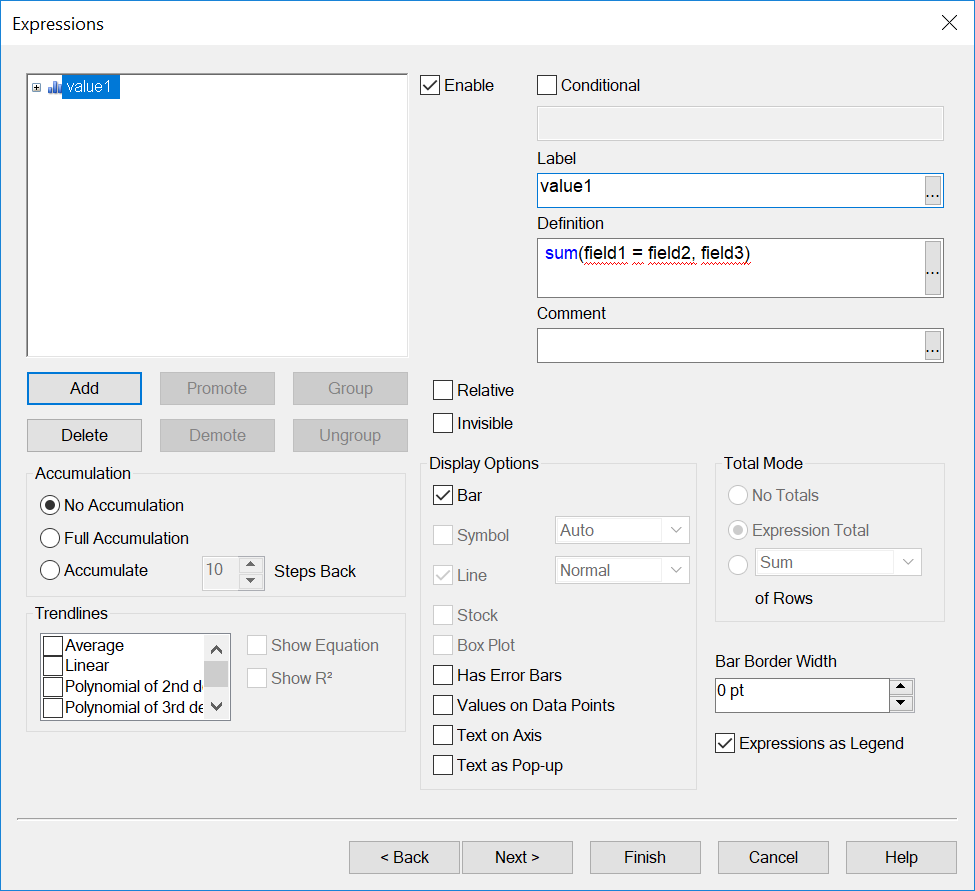The image size is (975, 891).
Task: Click the Back button
Action: point(404,857)
